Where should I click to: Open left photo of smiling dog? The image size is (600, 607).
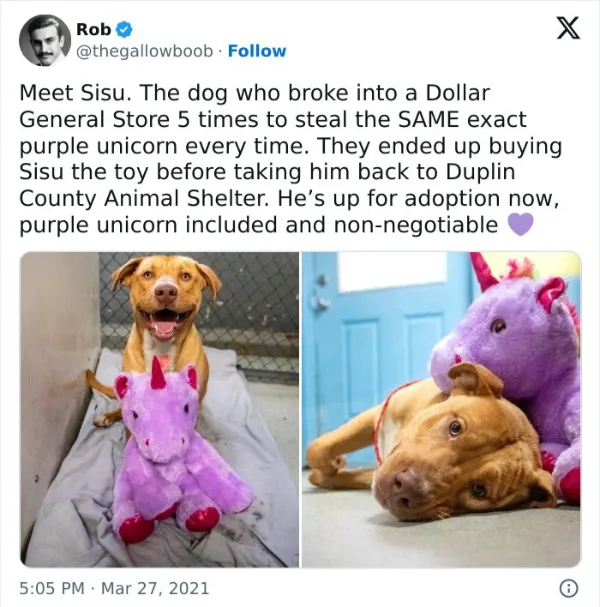tap(159, 409)
